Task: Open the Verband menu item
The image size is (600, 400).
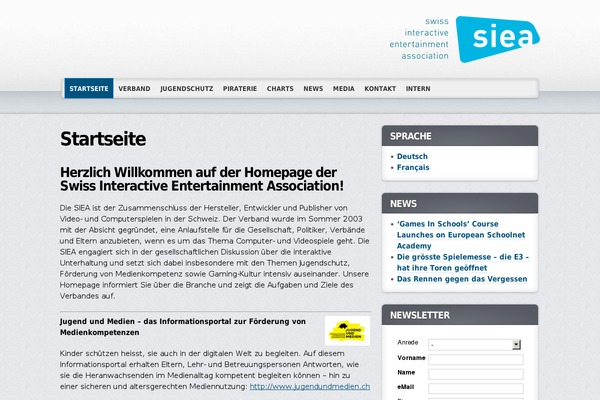Action: tap(134, 88)
